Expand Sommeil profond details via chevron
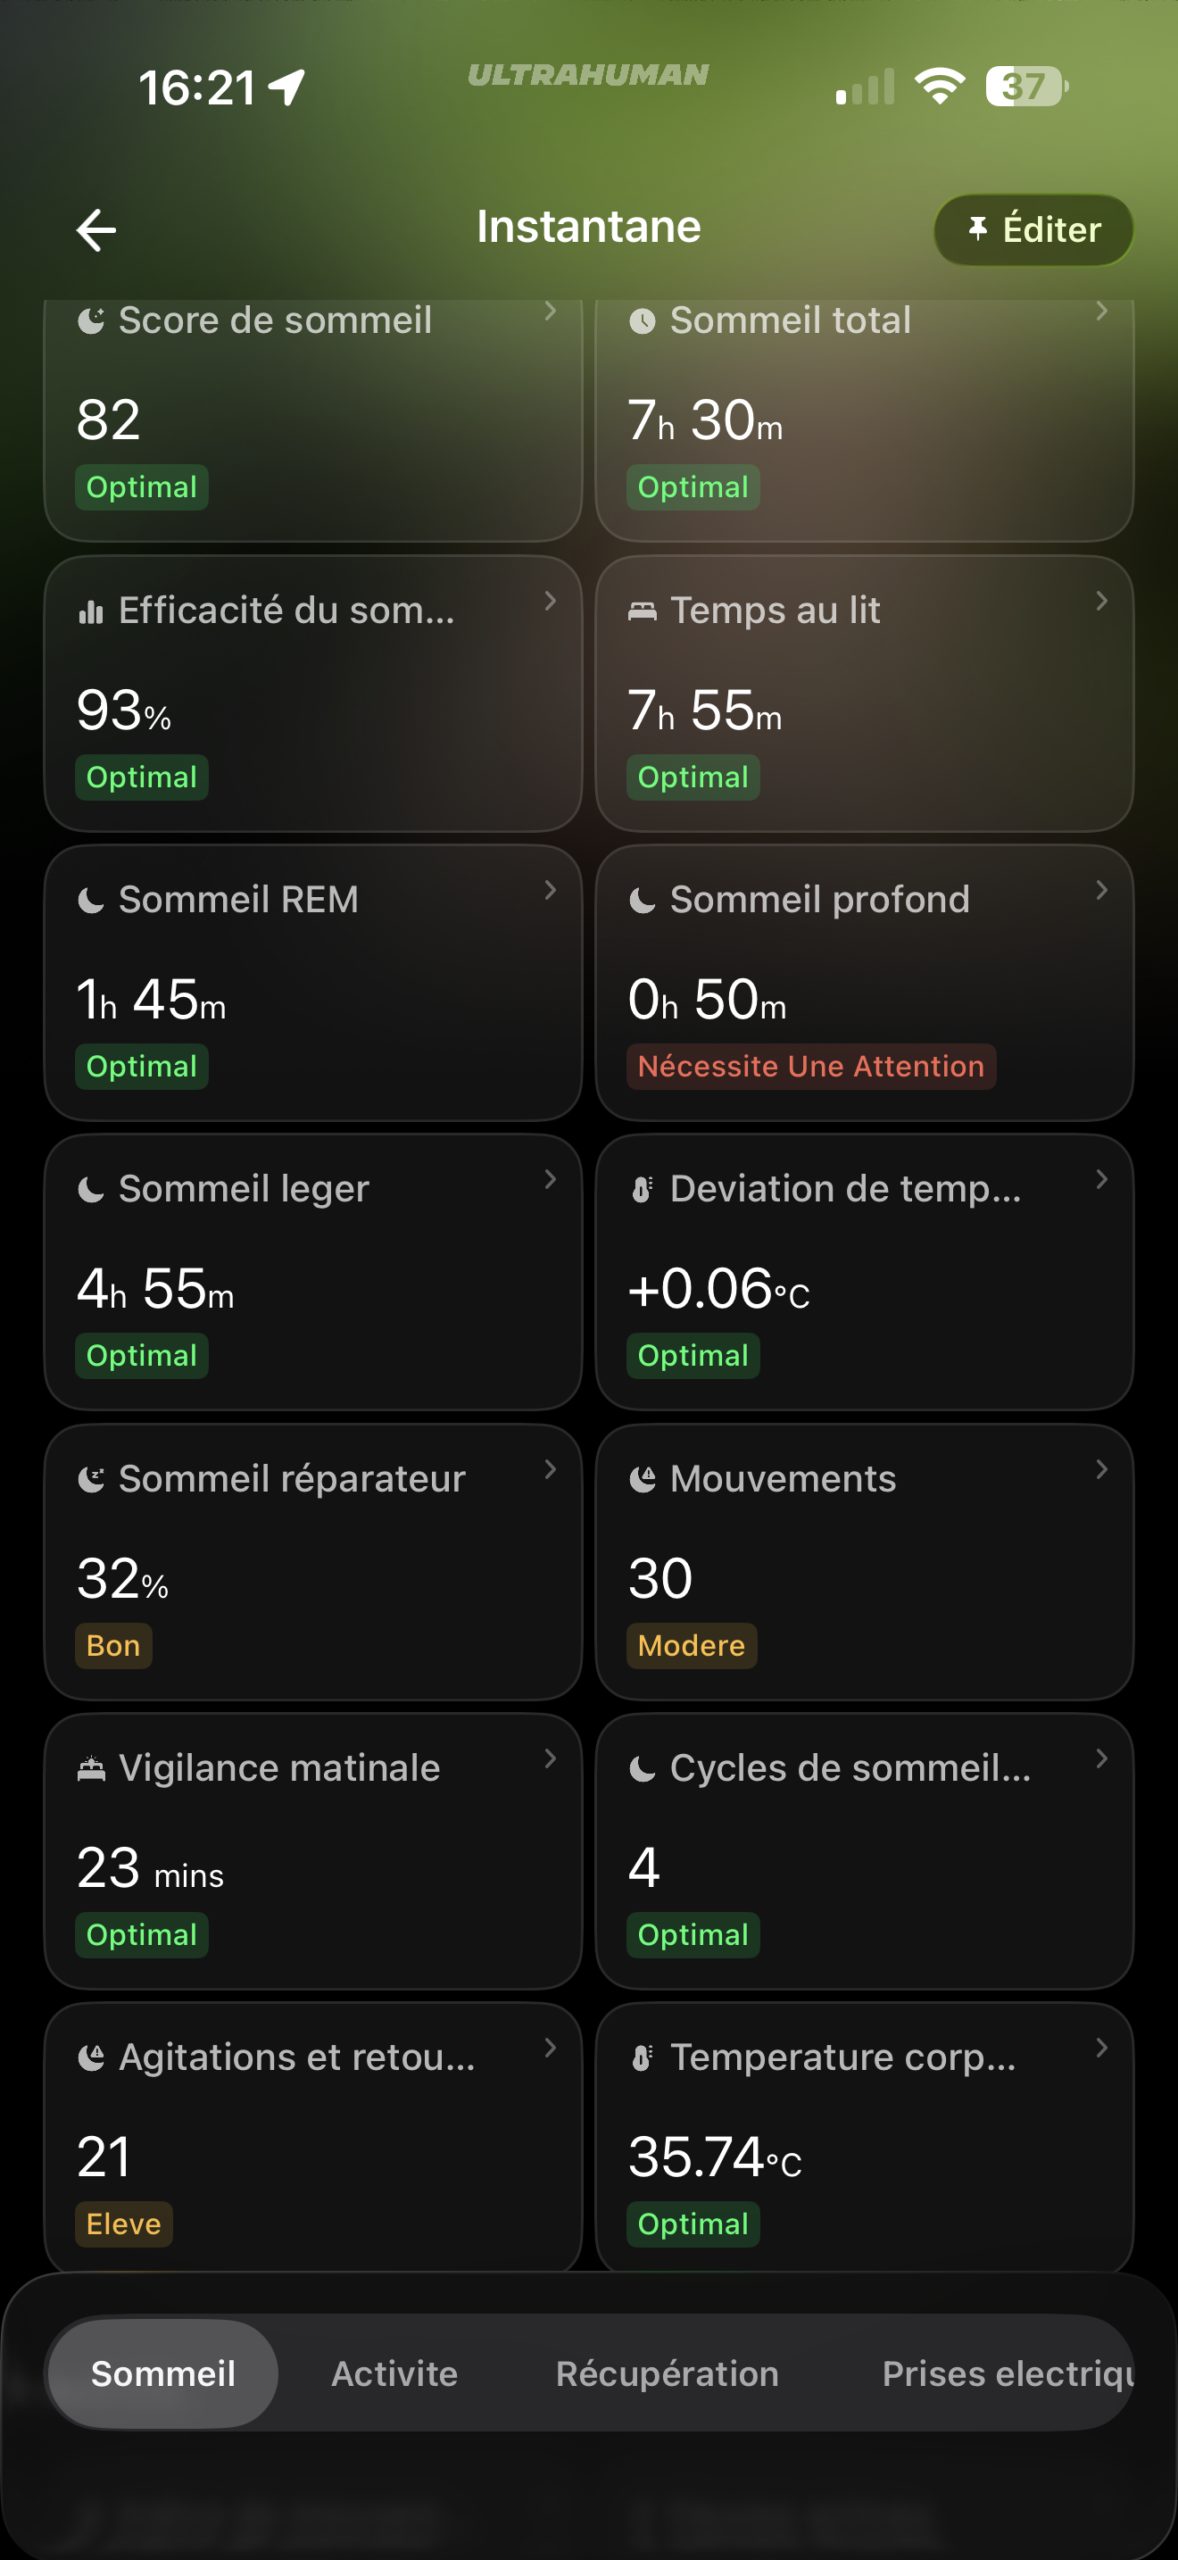This screenshot has width=1178, height=2560. coord(1101,890)
